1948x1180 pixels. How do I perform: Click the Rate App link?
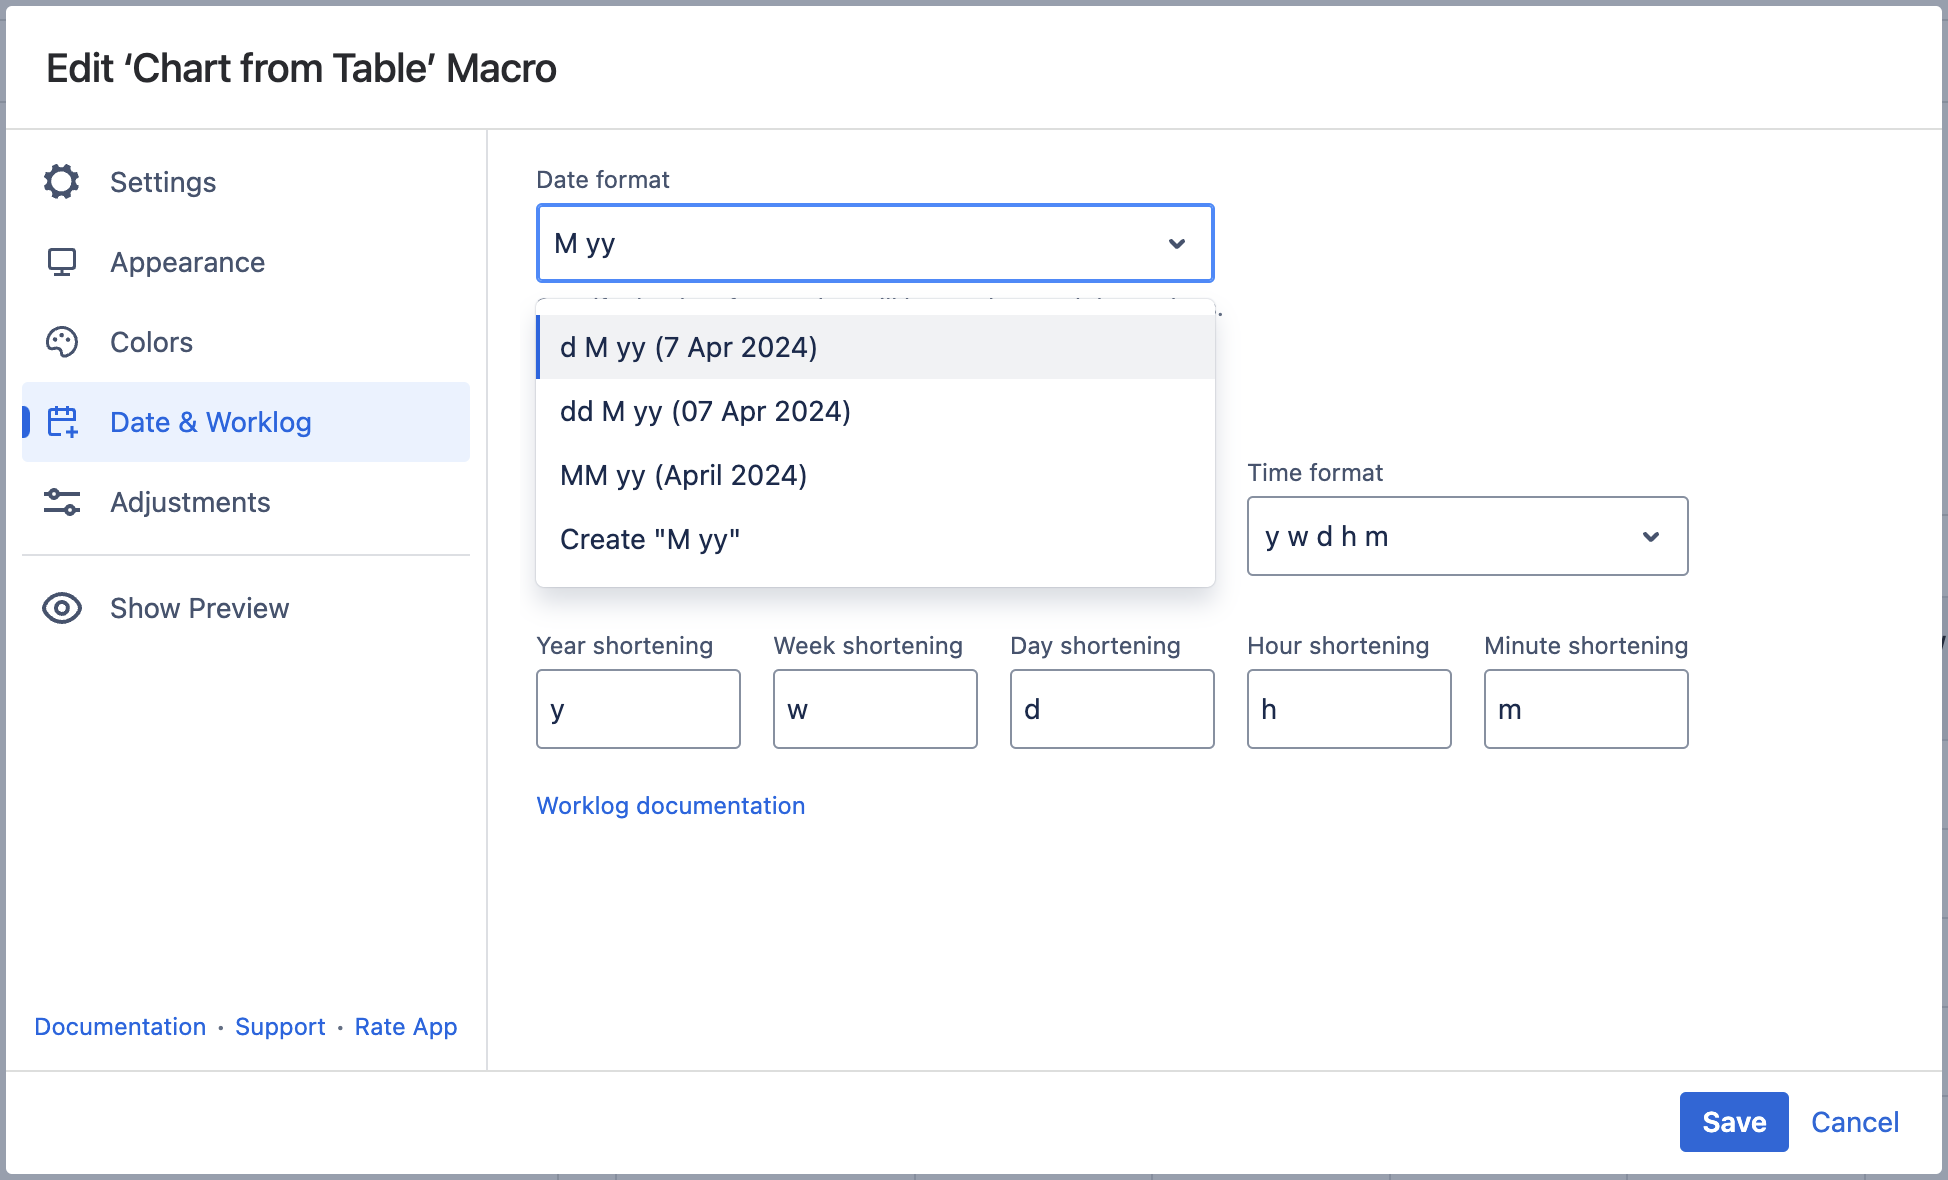coord(405,1027)
